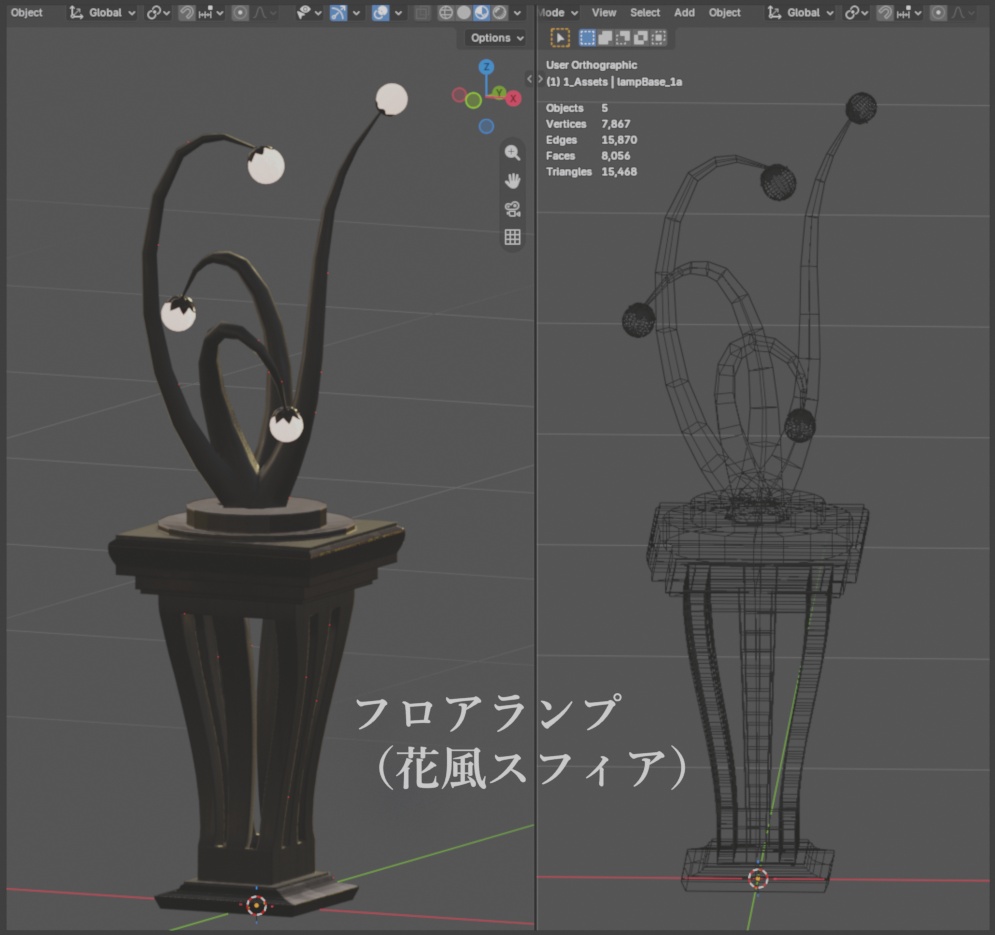Toggle proportional editing in left viewport header
The height and width of the screenshot is (935, 995).
pos(240,13)
